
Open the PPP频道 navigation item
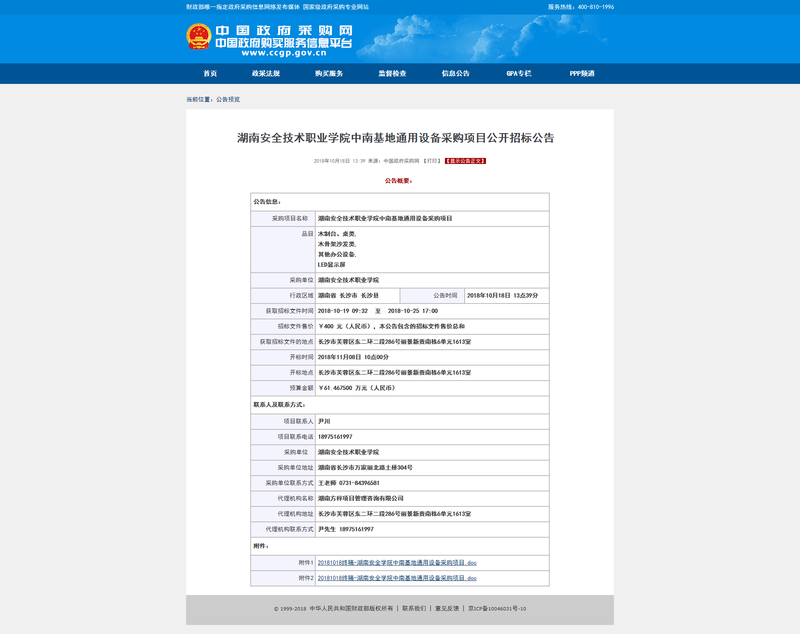click(582, 73)
